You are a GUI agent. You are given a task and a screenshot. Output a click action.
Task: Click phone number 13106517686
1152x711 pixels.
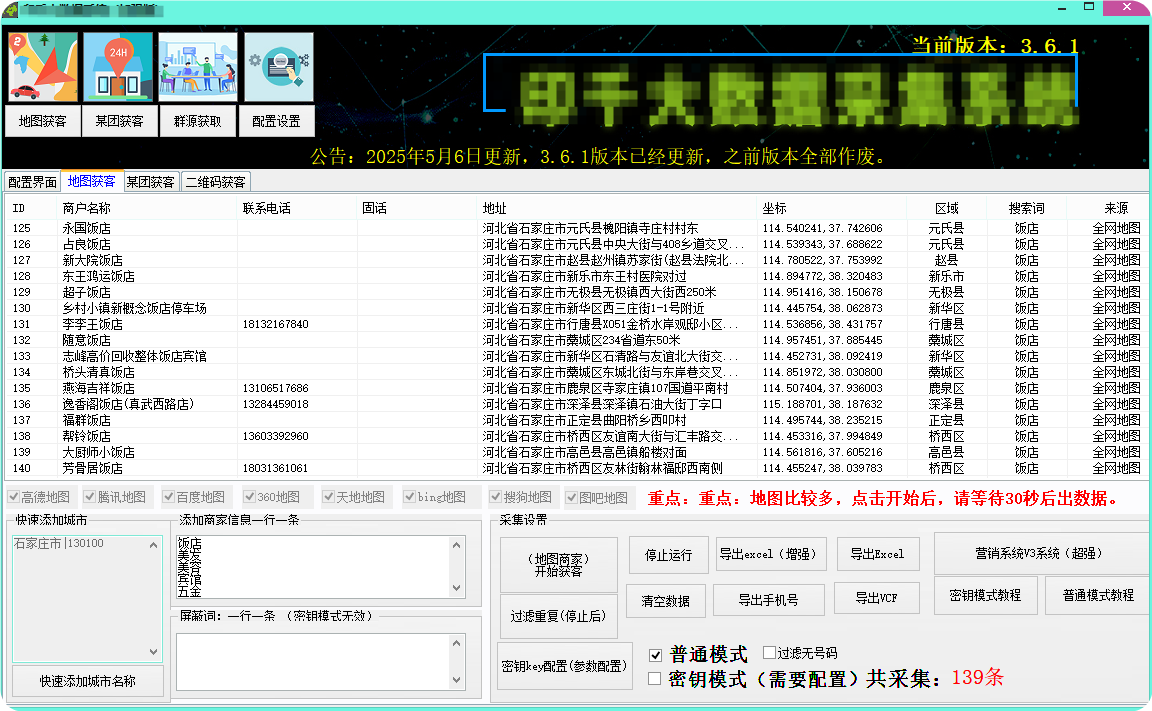[276, 388]
